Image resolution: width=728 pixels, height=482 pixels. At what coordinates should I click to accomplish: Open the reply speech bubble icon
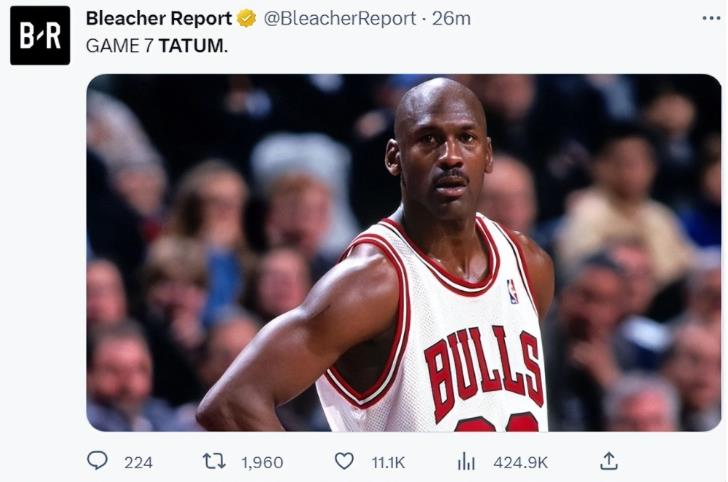[98, 461]
